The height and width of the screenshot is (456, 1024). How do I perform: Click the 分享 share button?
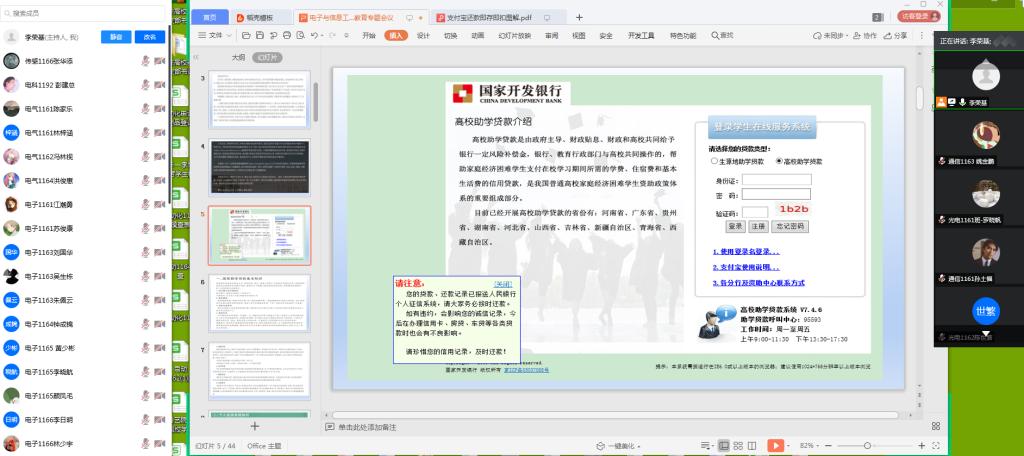[x=897, y=35]
